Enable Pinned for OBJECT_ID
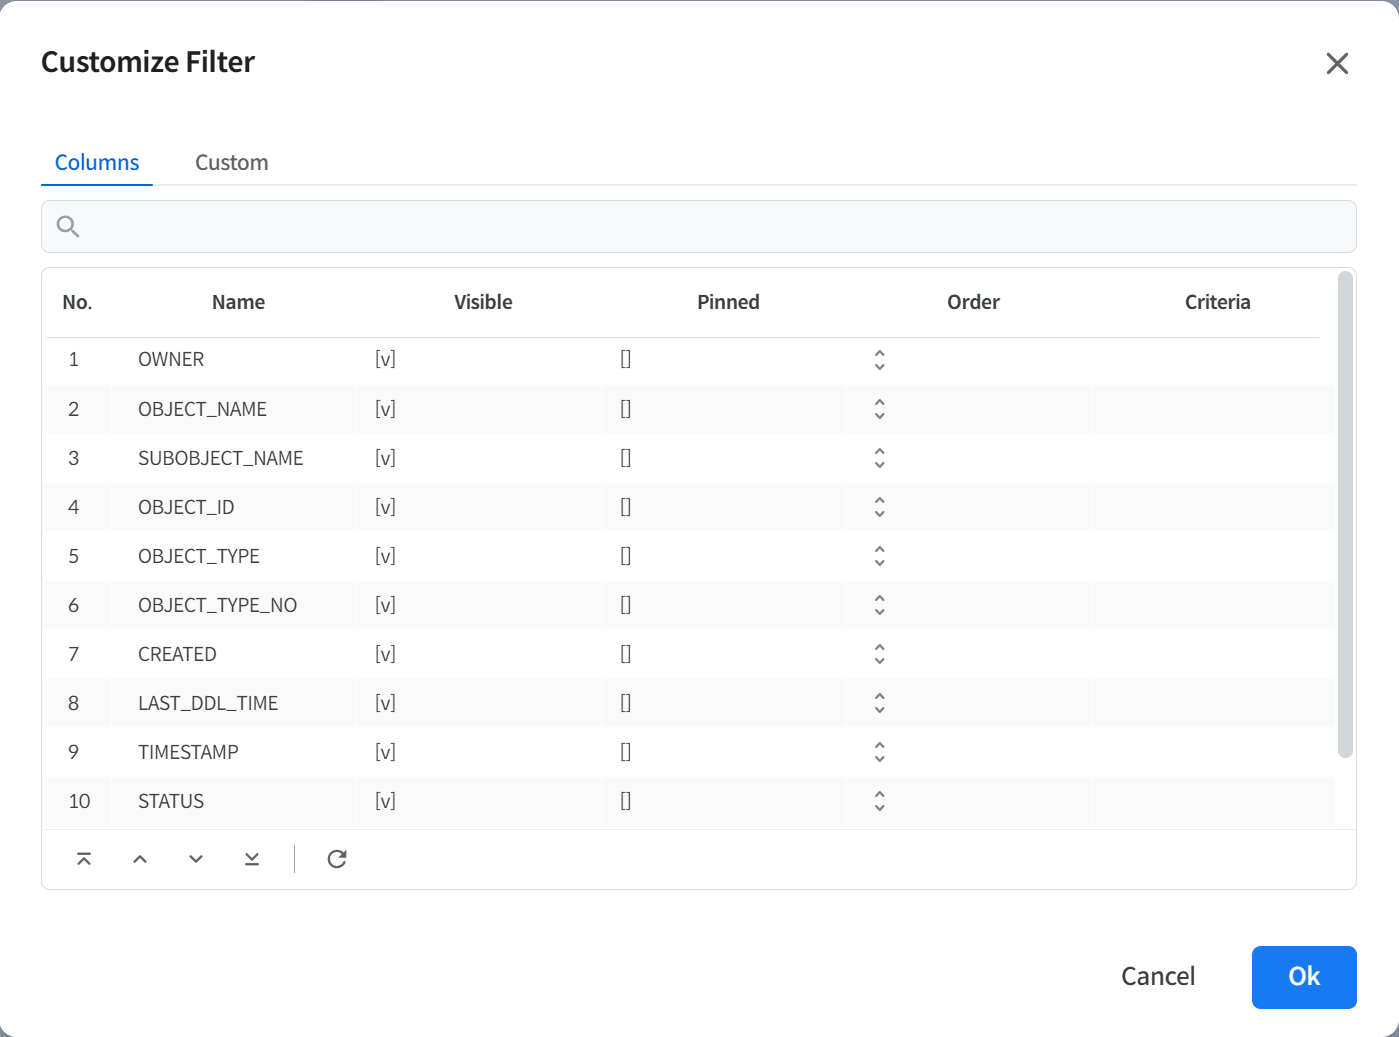The width and height of the screenshot is (1399, 1037). coord(625,507)
